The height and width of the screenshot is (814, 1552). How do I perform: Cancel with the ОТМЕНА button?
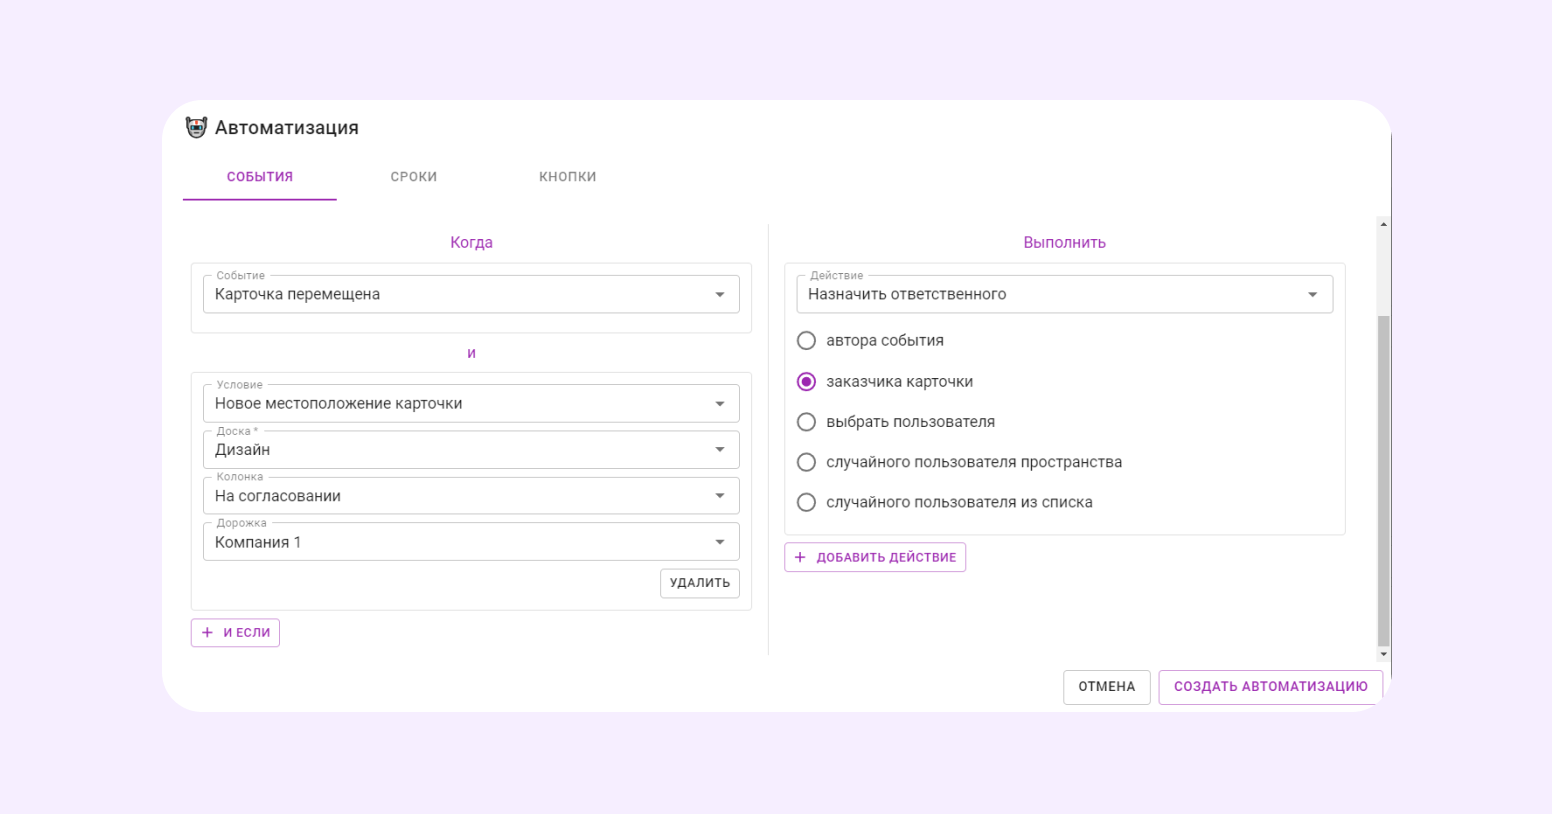point(1107,687)
